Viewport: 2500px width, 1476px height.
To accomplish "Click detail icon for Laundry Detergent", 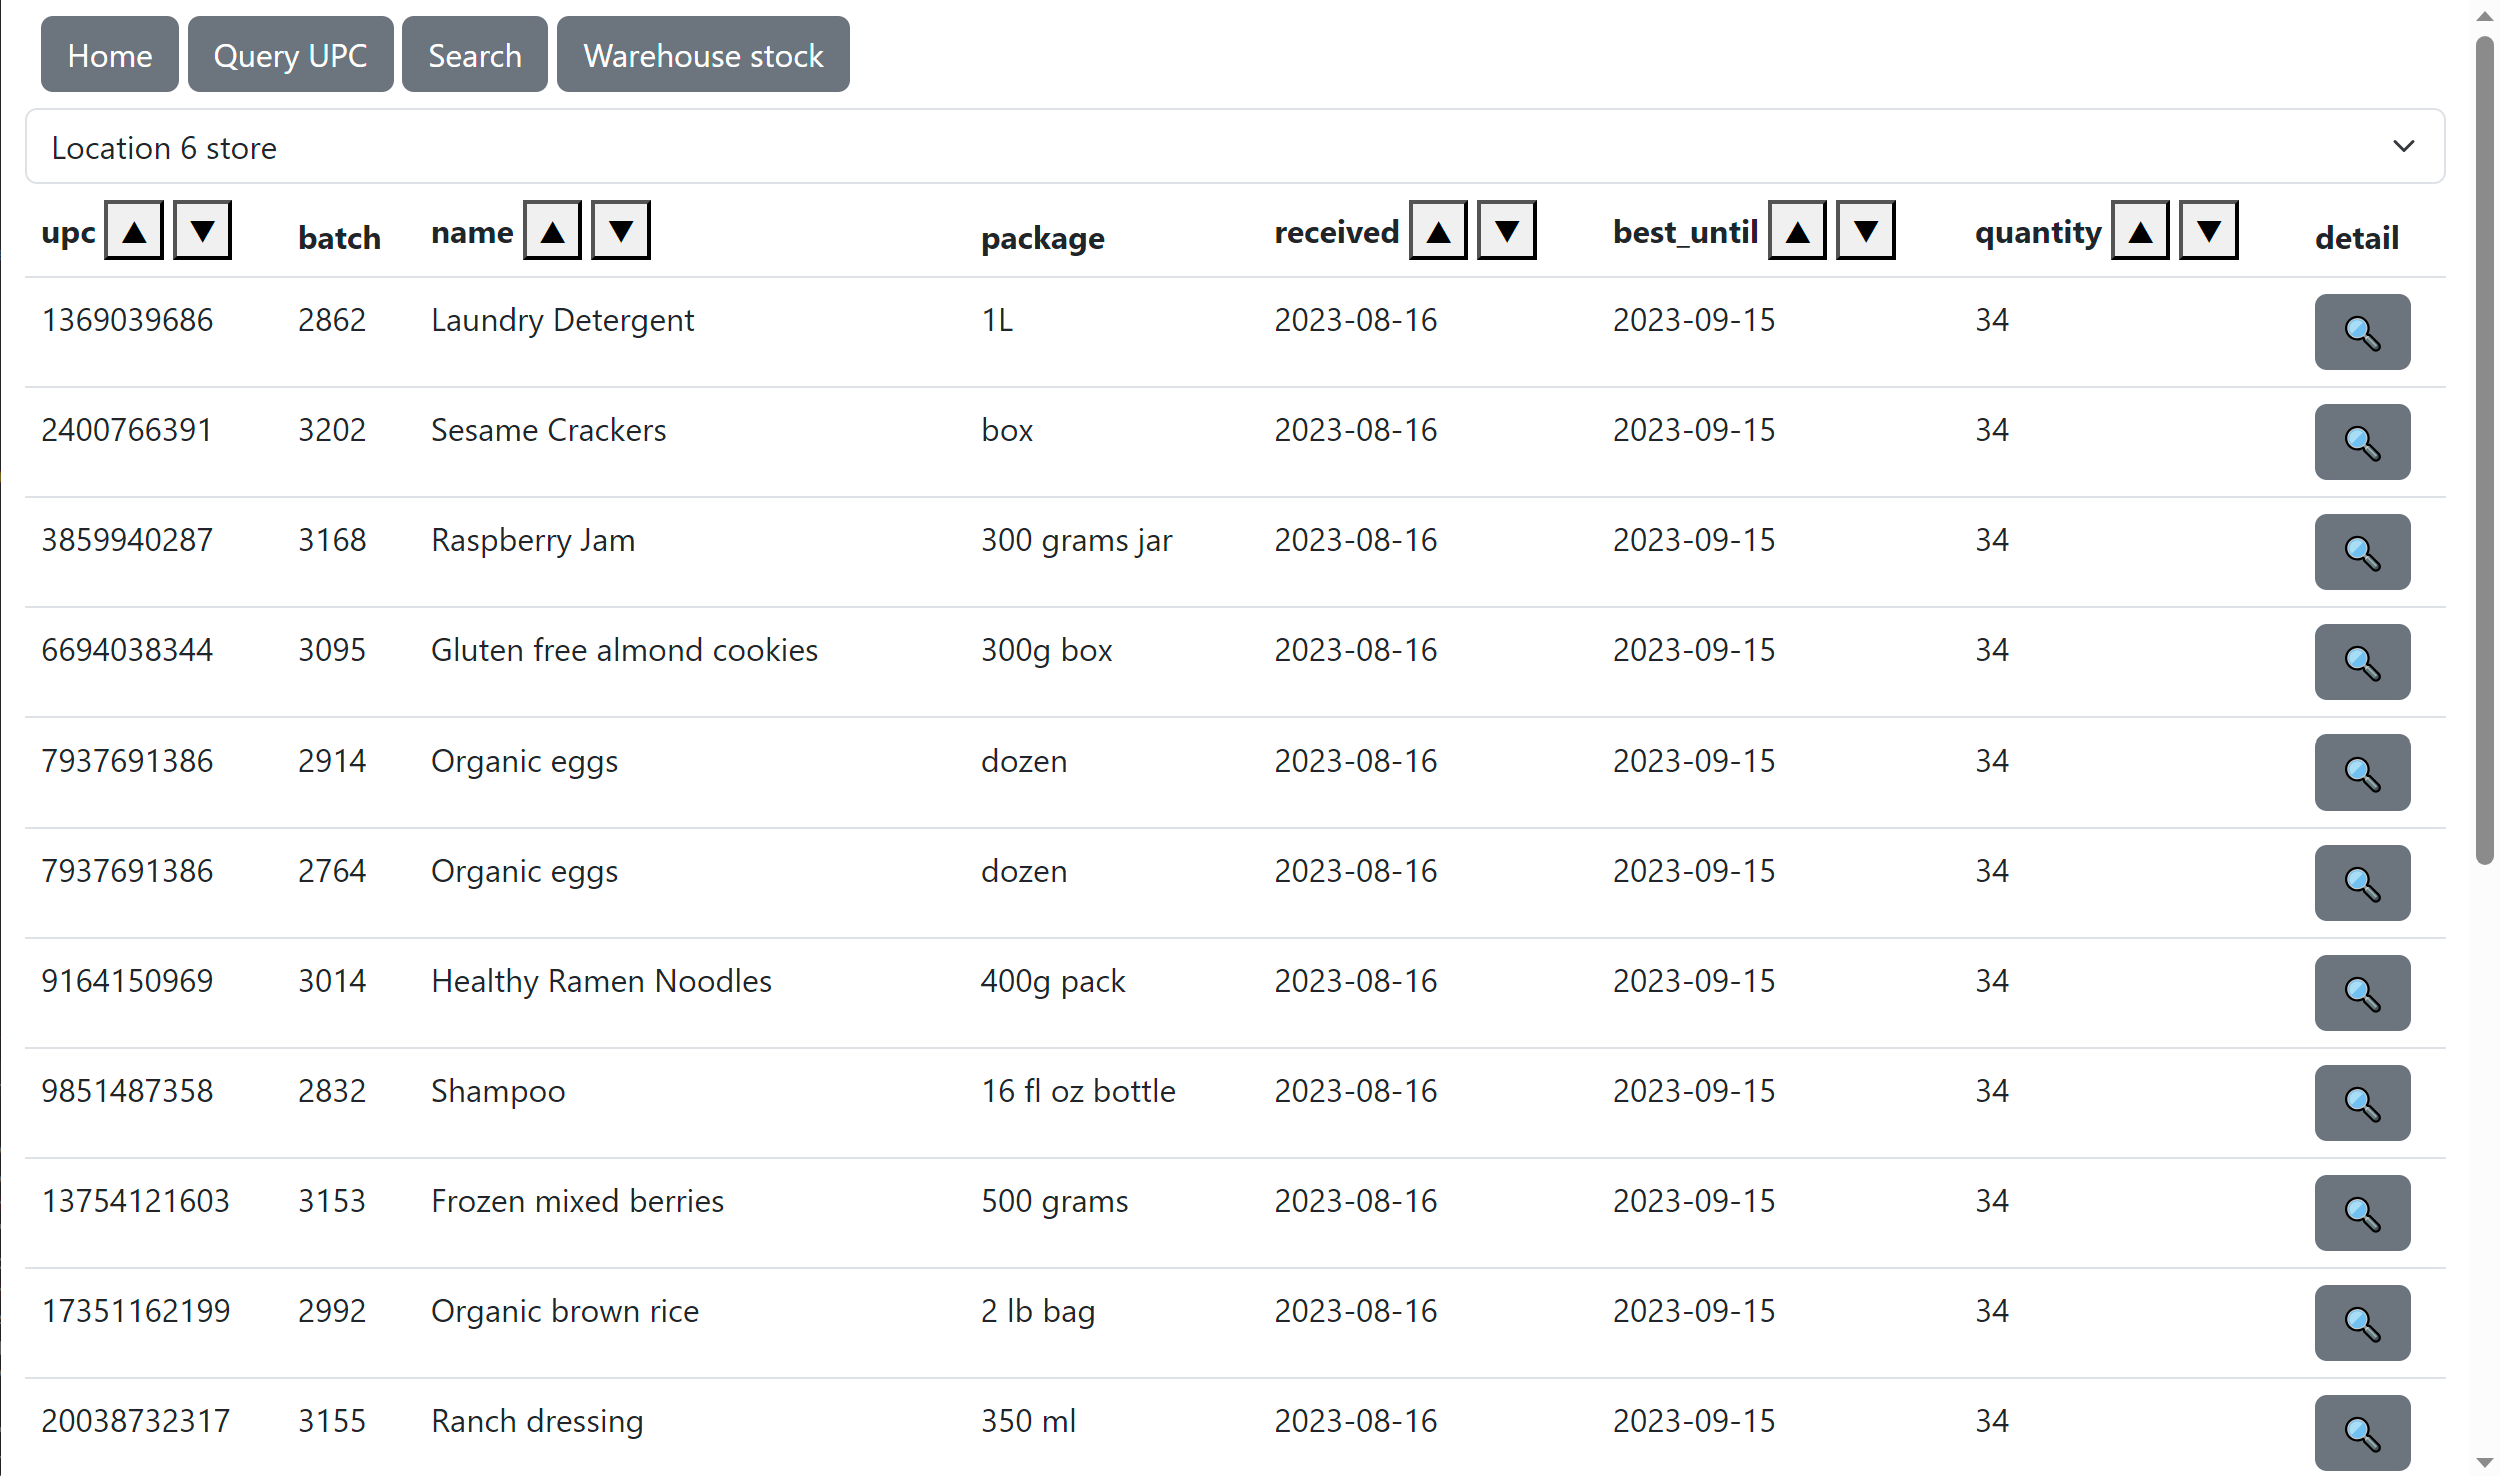I will click(2361, 332).
